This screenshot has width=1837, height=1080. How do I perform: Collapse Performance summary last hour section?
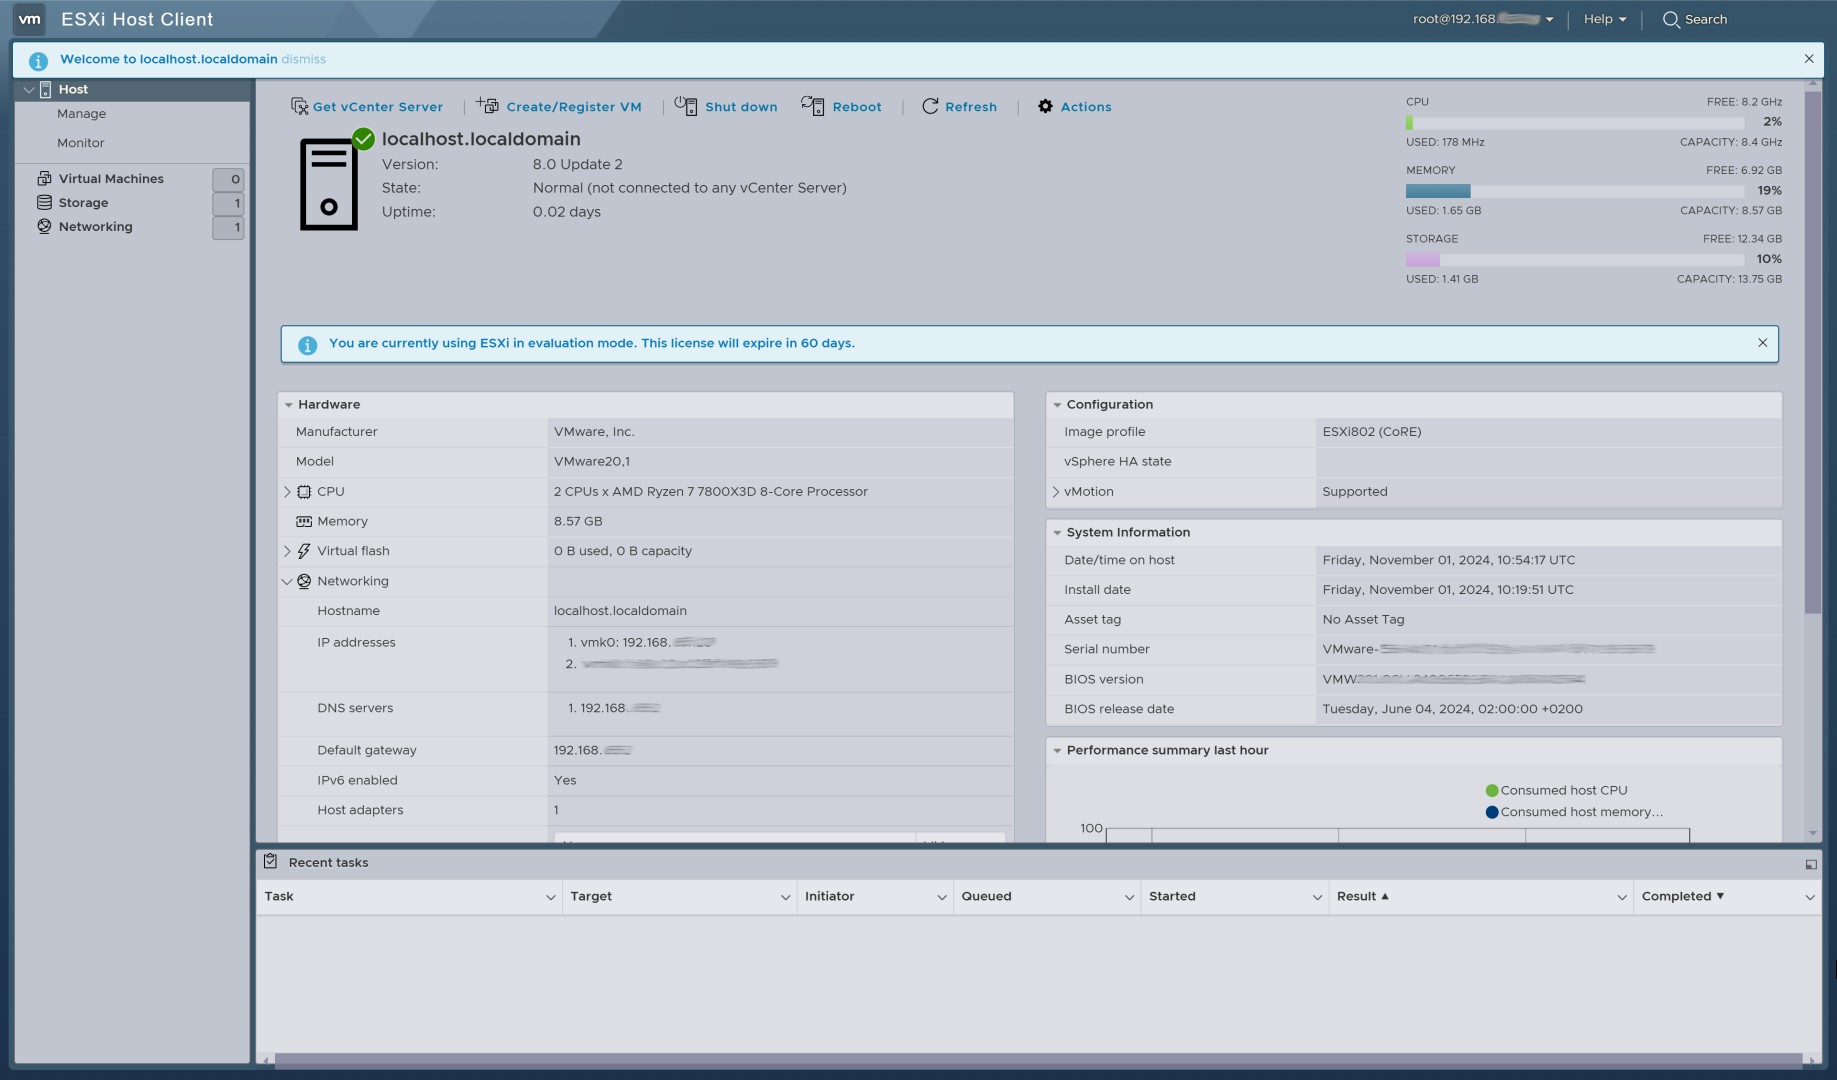(1057, 751)
